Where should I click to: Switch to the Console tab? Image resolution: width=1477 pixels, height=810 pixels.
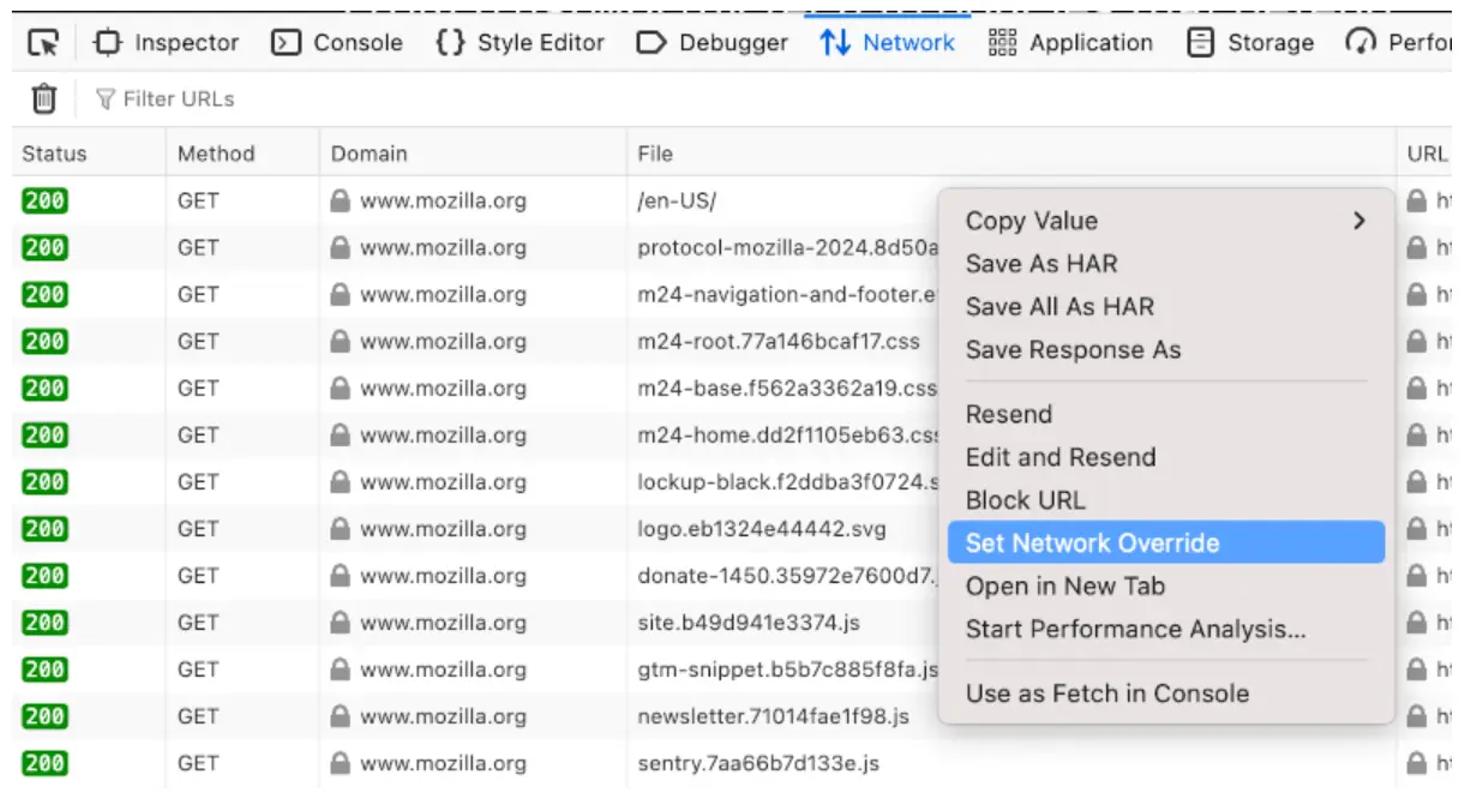337,43
